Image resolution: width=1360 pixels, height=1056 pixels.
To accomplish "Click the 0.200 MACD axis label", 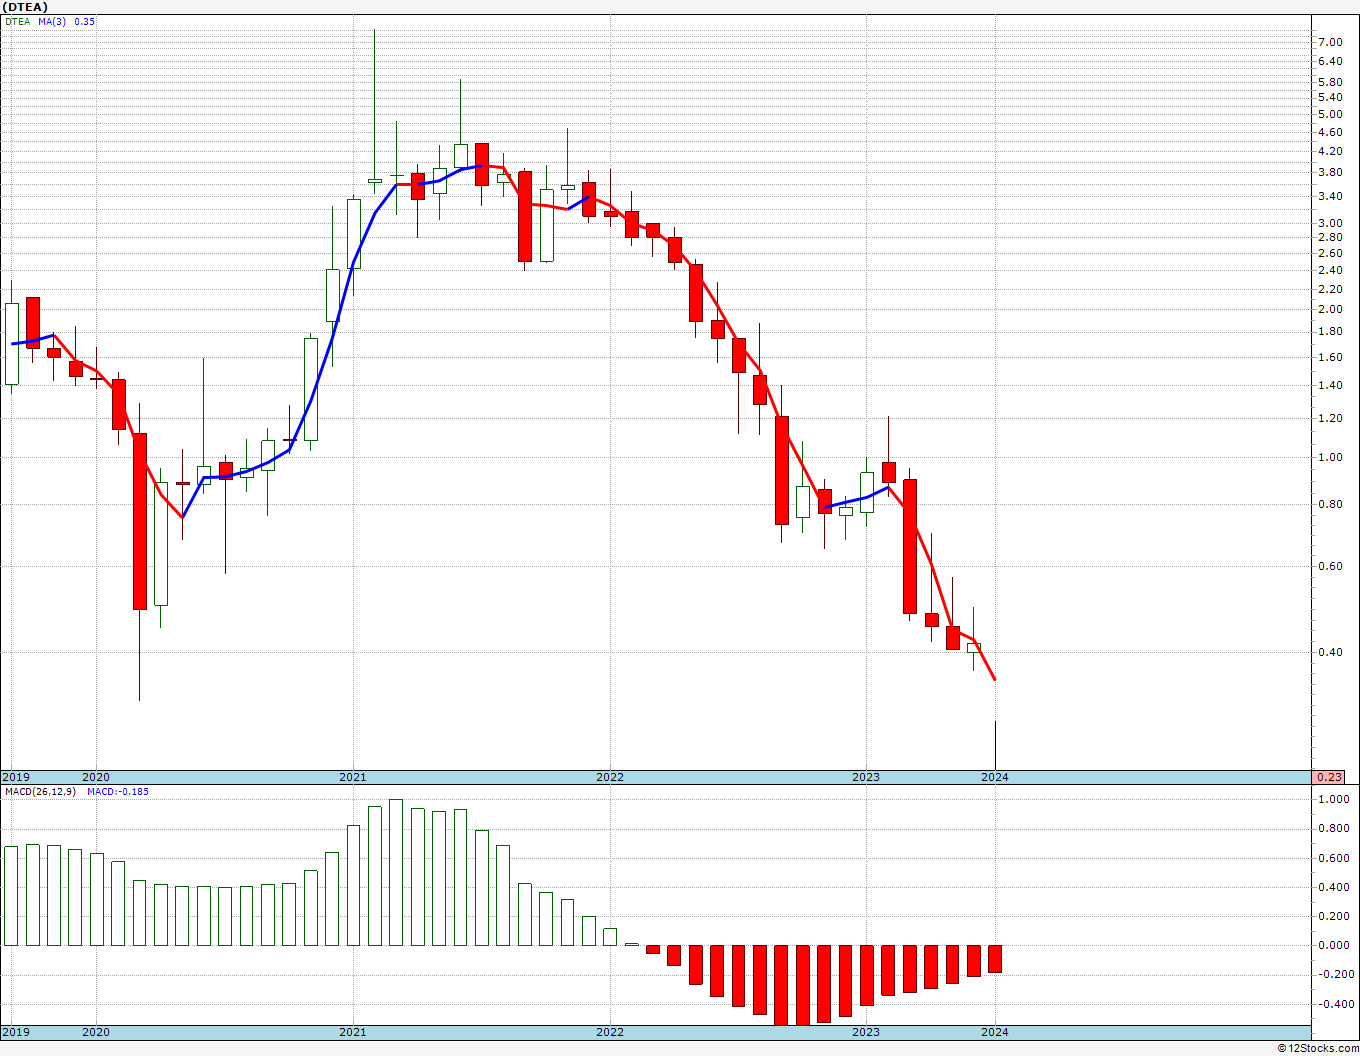I will click(1333, 916).
